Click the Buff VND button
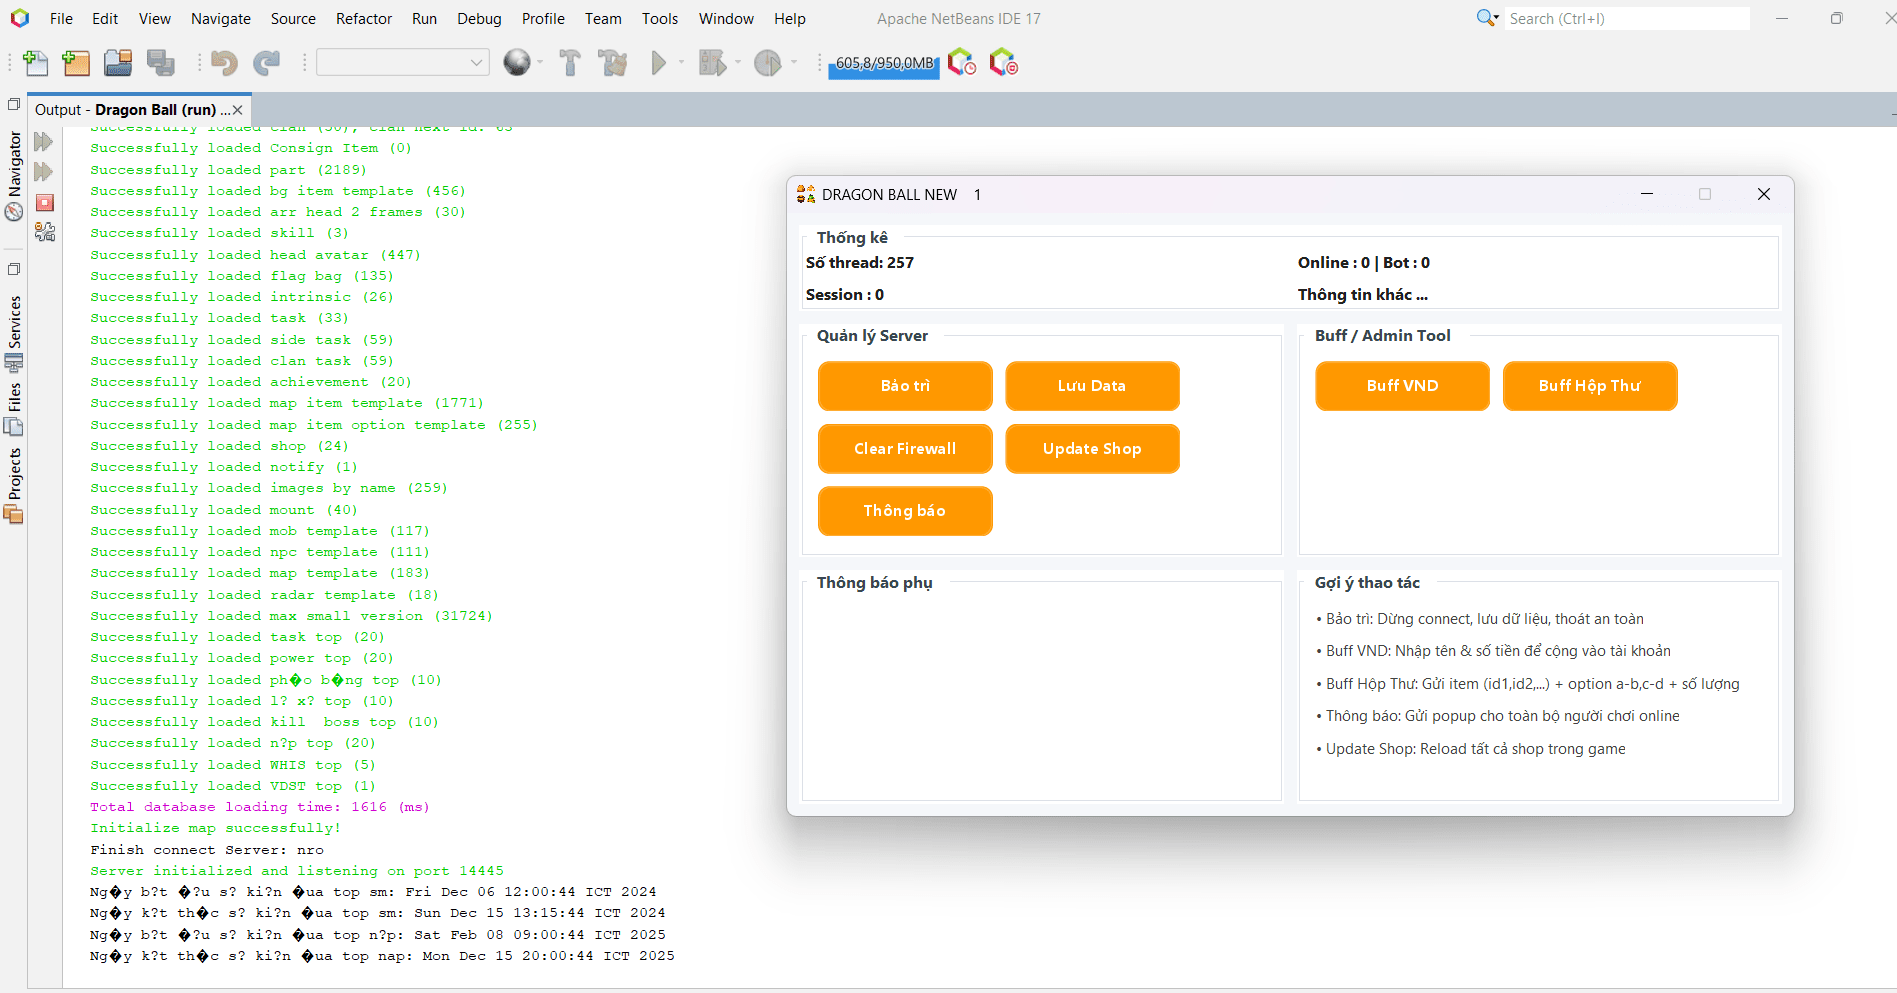The width and height of the screenshot is (1897, 993). coord(1402,386)
